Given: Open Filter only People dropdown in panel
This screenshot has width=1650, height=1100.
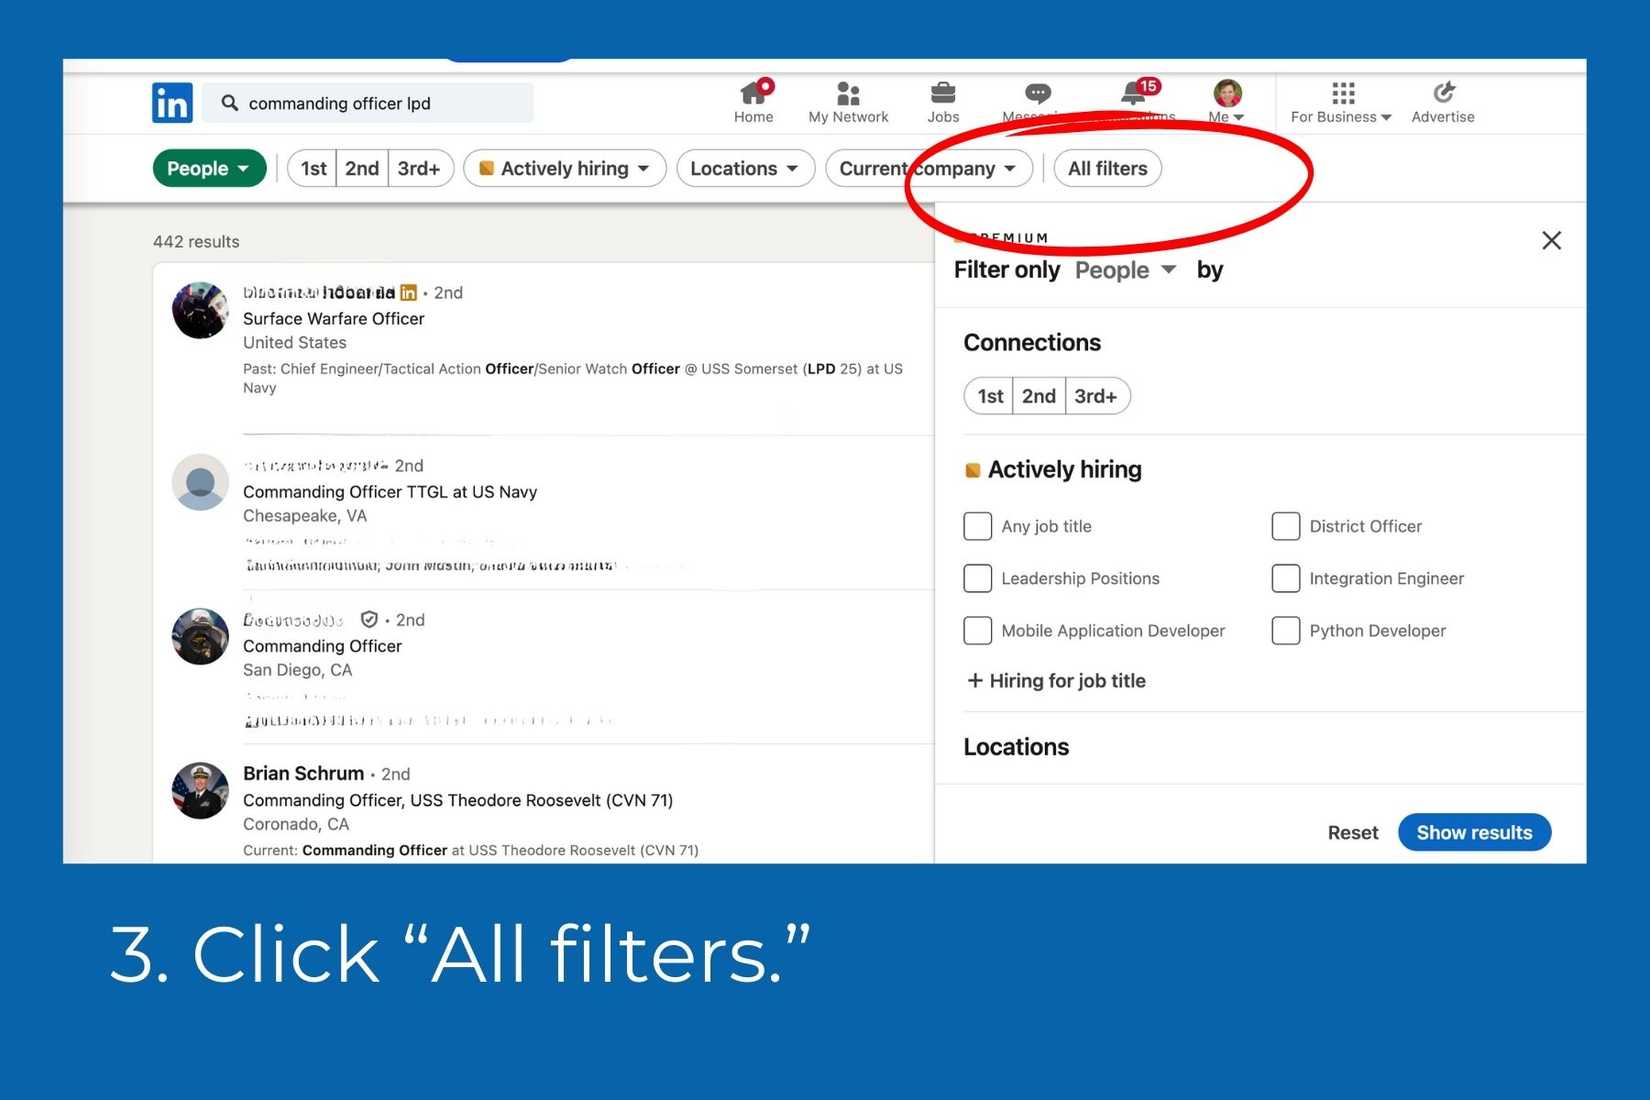Looking at the screenshot, I should [1125, 270].
